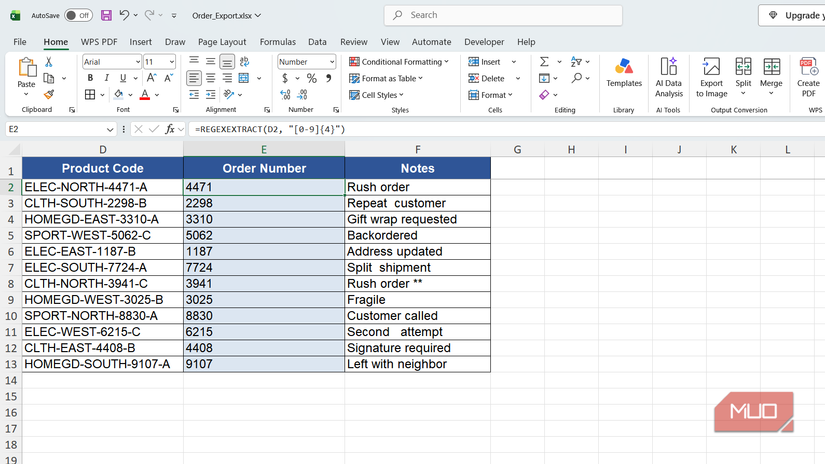
Task: Open the Format cells dropdown
Action: pyautogui.click(x=490, y=95)
